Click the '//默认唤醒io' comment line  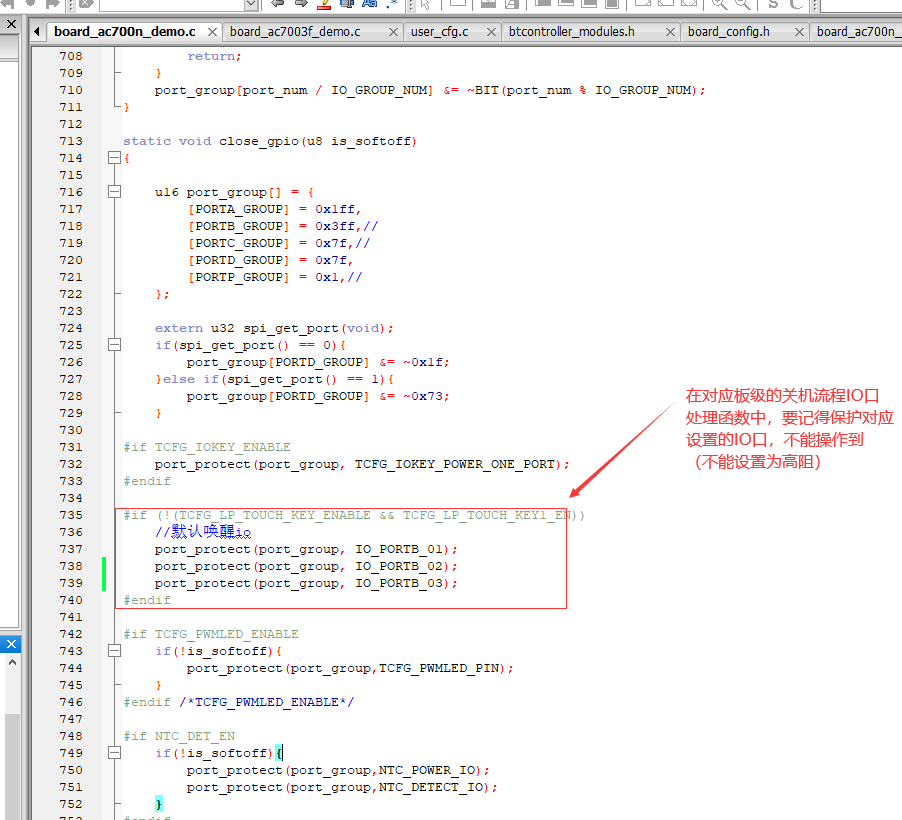(x=202, y=532)
